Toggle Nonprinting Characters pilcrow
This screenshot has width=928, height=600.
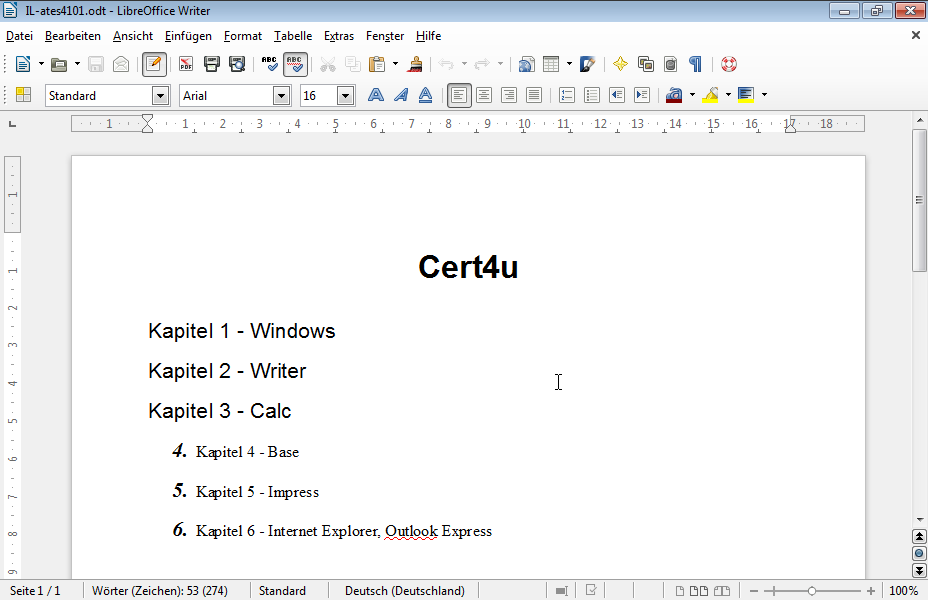pos(695,64)
